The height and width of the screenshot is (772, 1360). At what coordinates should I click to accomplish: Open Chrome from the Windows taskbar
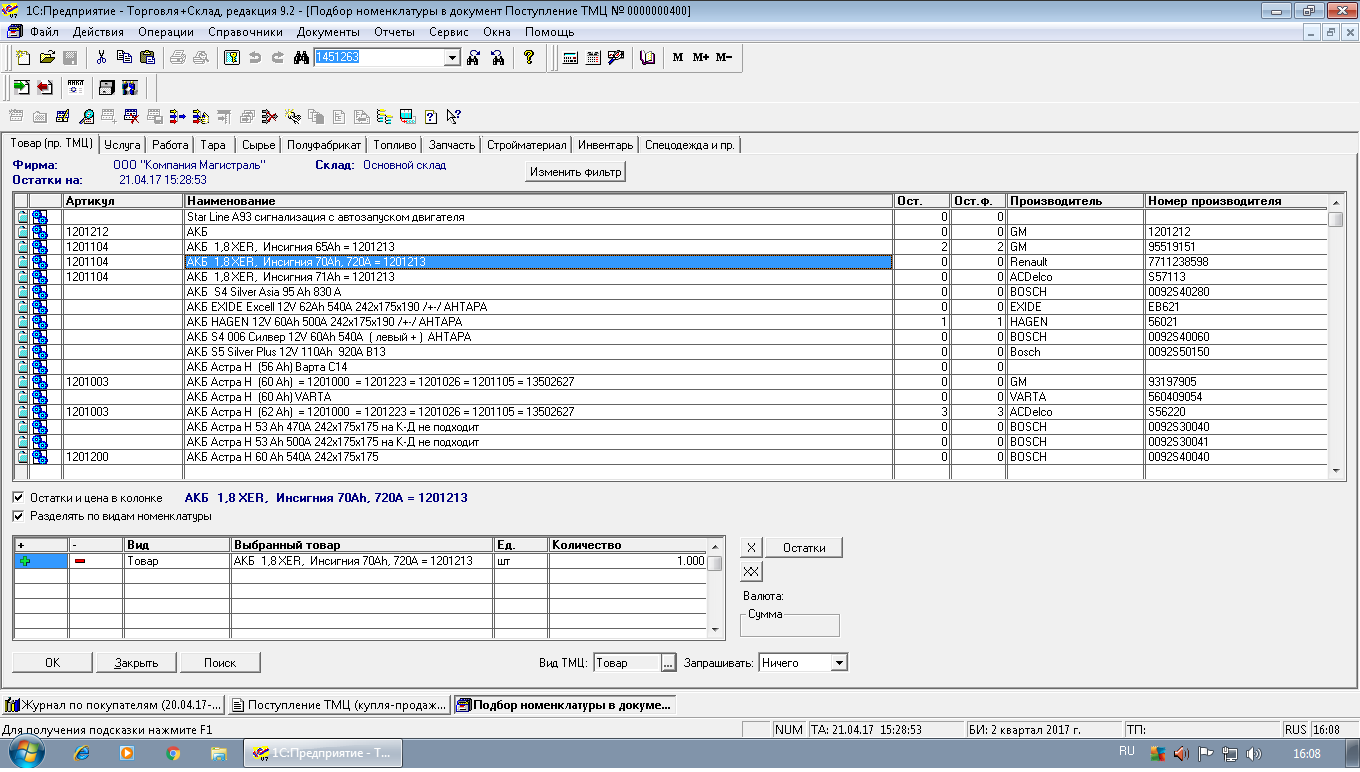point(173,753)
